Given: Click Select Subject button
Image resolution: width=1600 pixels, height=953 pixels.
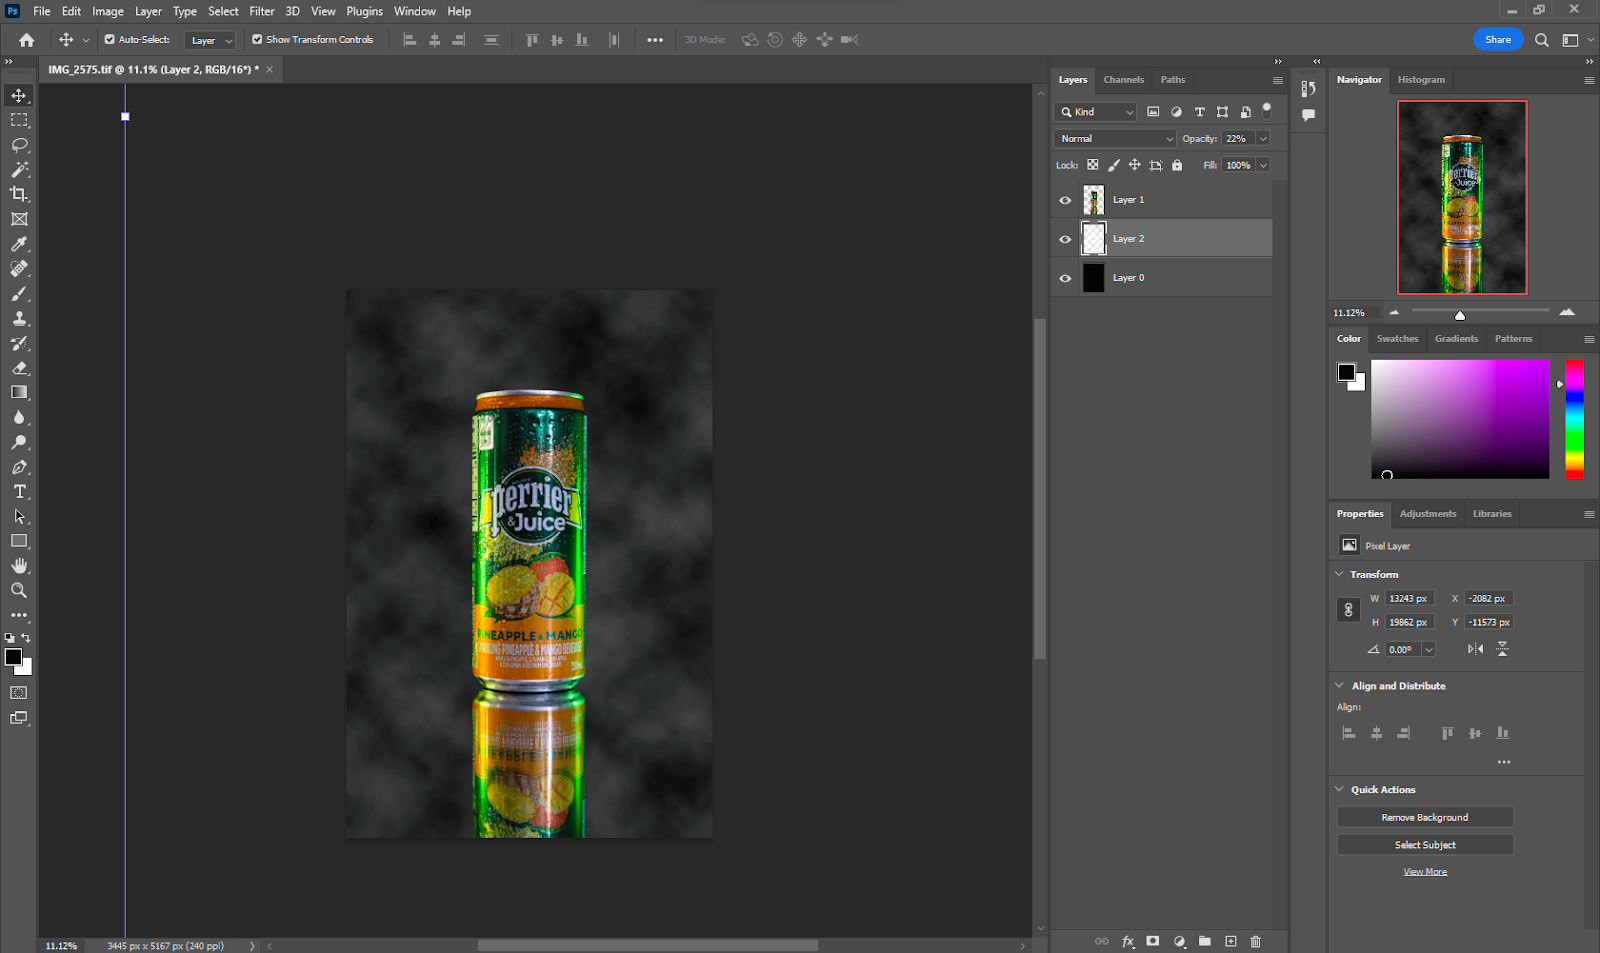Looking at the screenshot, I should click(1425, 845).
